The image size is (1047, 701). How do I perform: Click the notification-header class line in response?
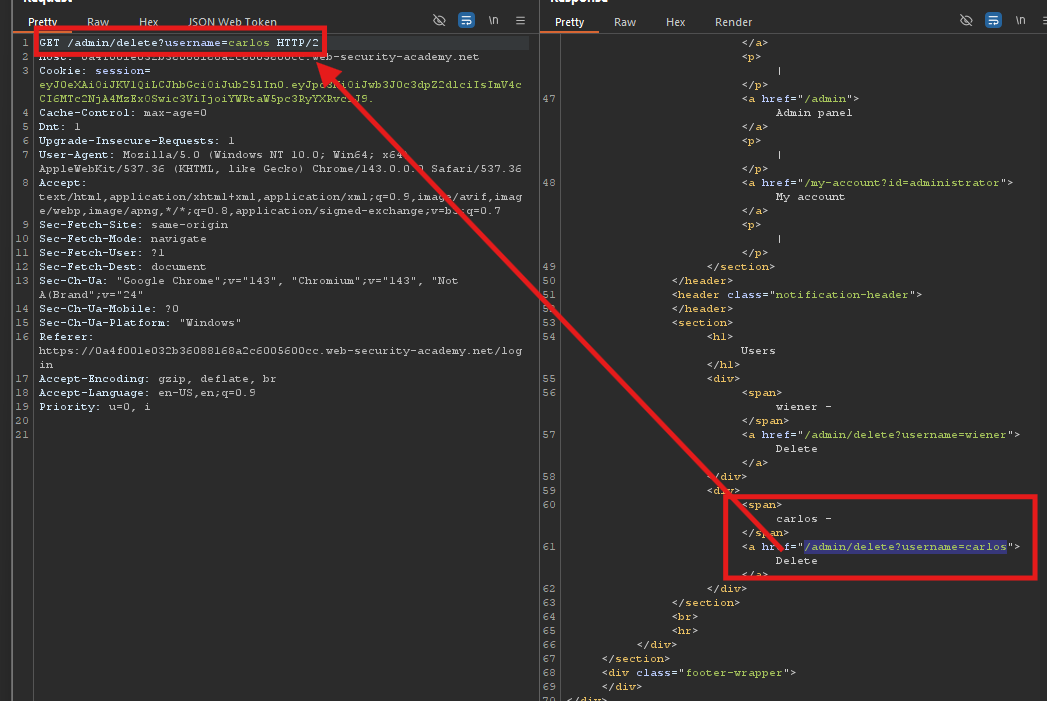coord(797,295)
